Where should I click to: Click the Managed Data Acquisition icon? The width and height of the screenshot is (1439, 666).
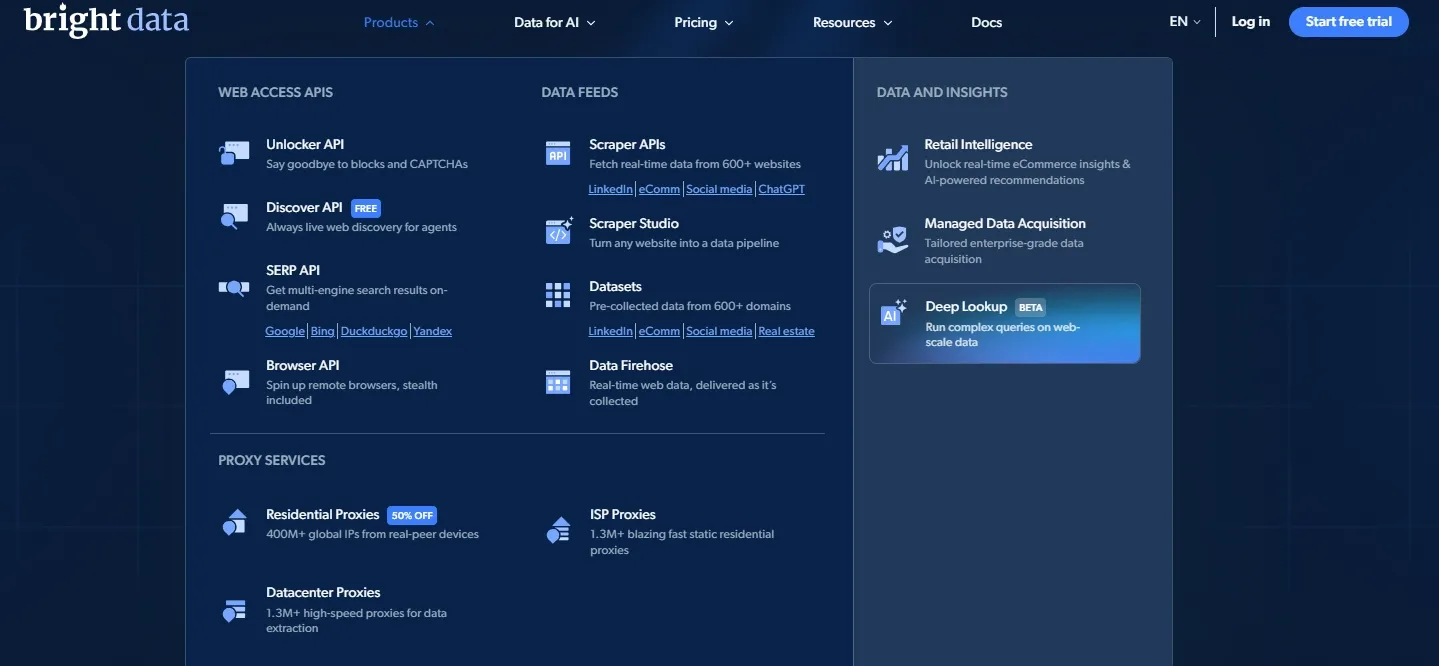893,240
